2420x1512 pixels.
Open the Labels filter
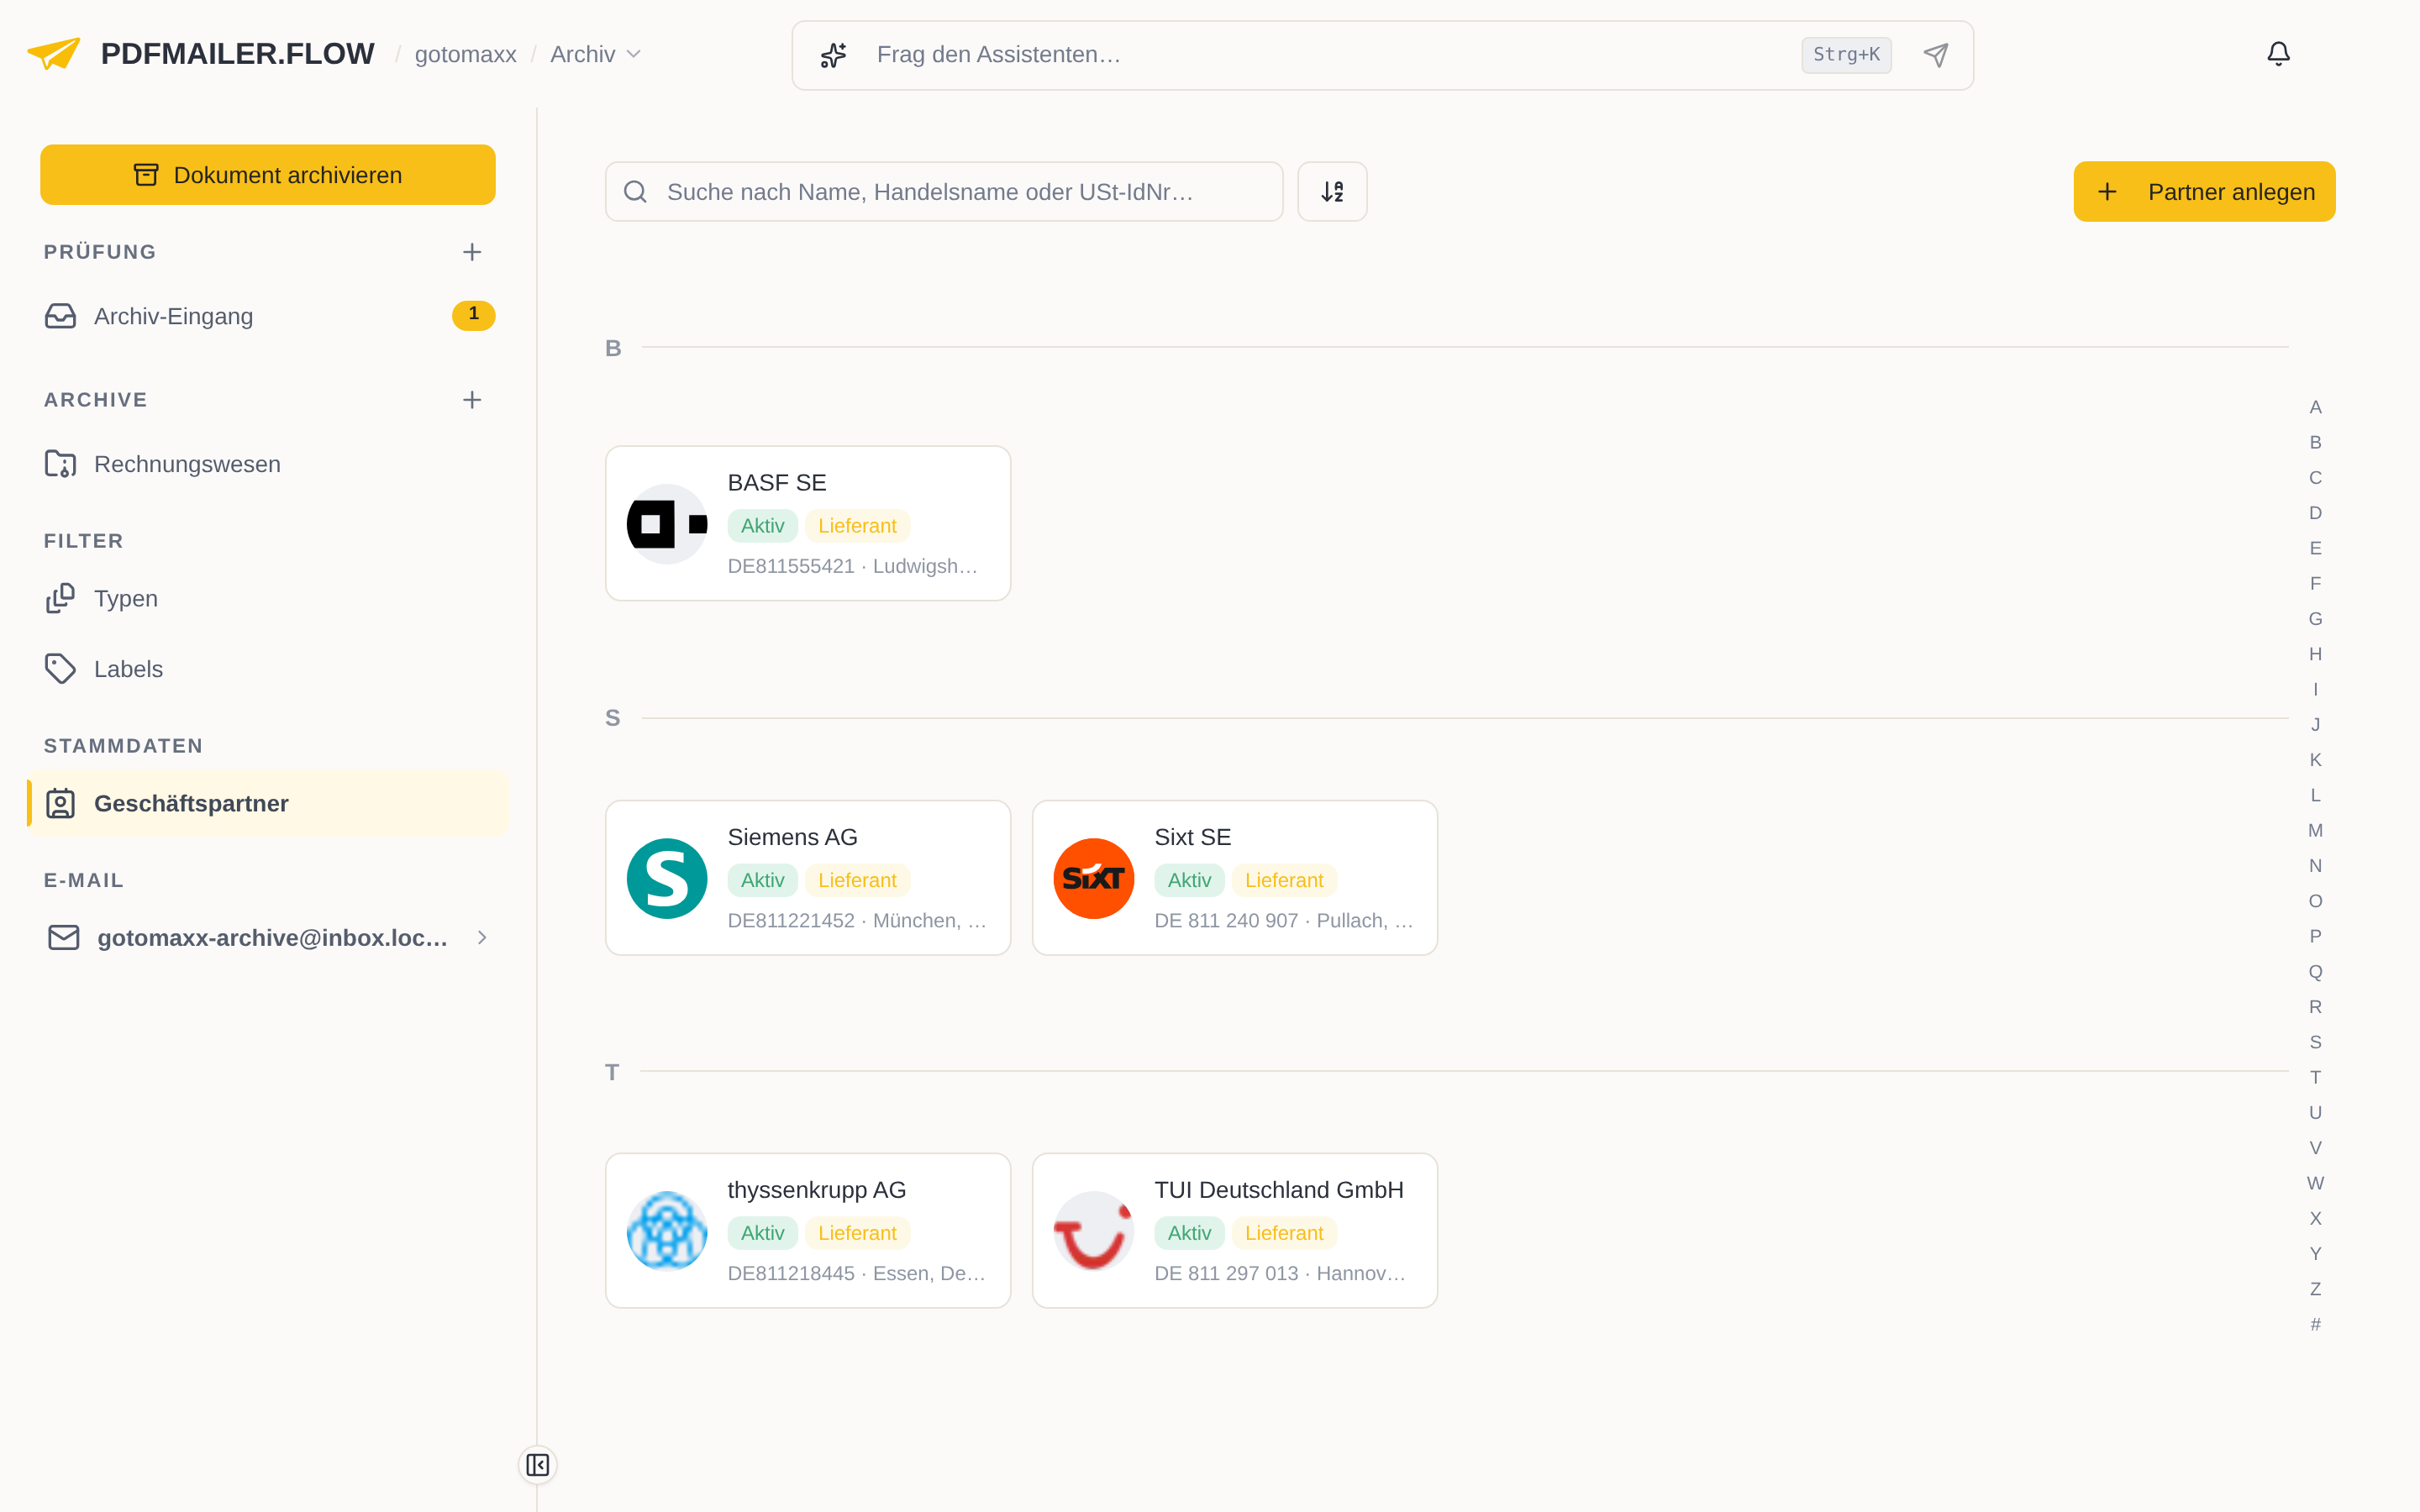pyautogui.click(x=268, y=669)
